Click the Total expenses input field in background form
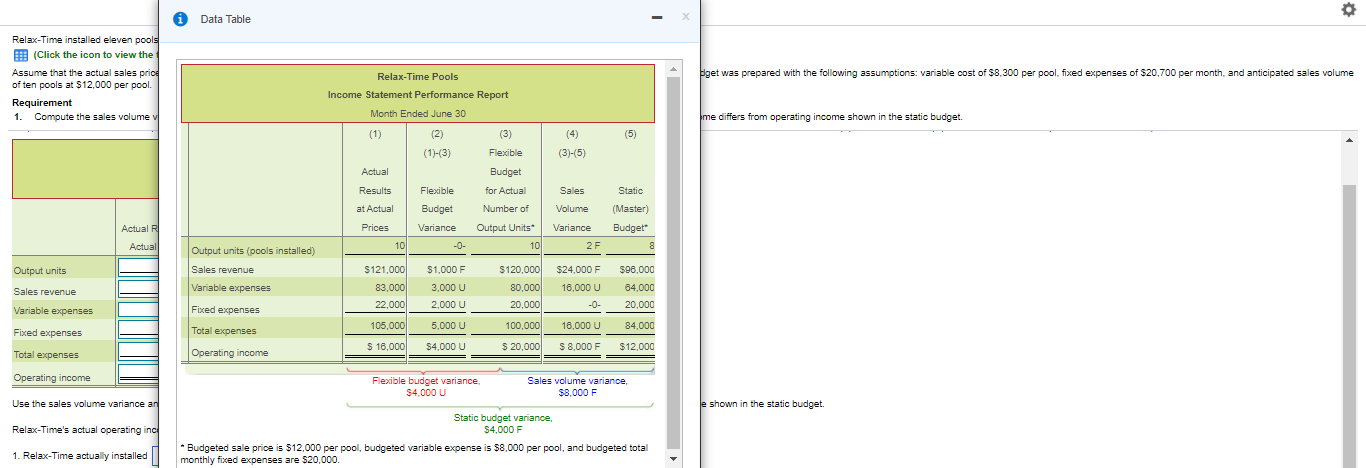This screenshot has height=468, width=1366. click(138, 352)
